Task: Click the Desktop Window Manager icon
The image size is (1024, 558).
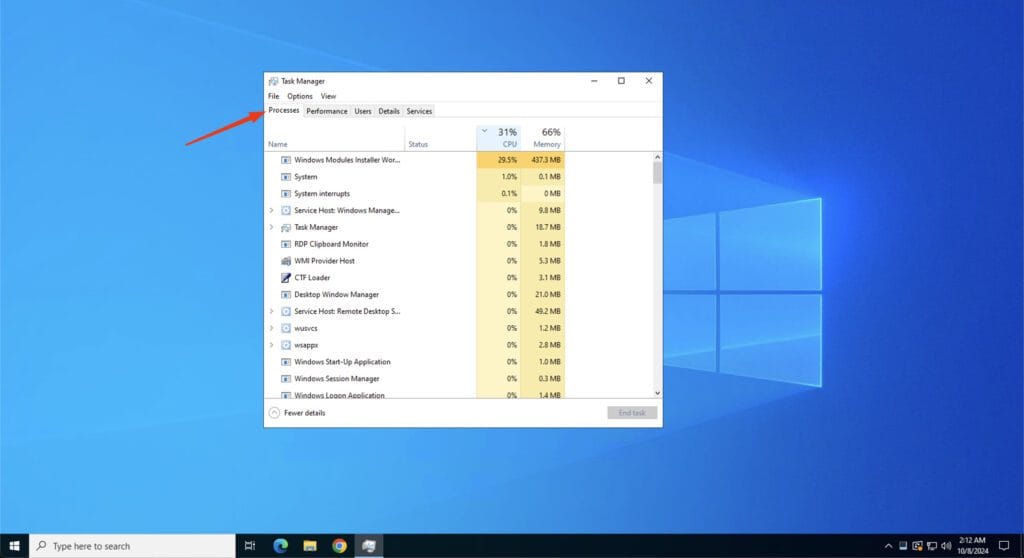Action: 285,295
